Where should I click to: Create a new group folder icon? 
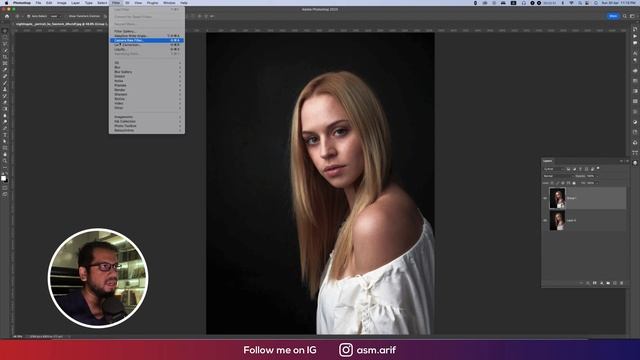coord(608,283)
